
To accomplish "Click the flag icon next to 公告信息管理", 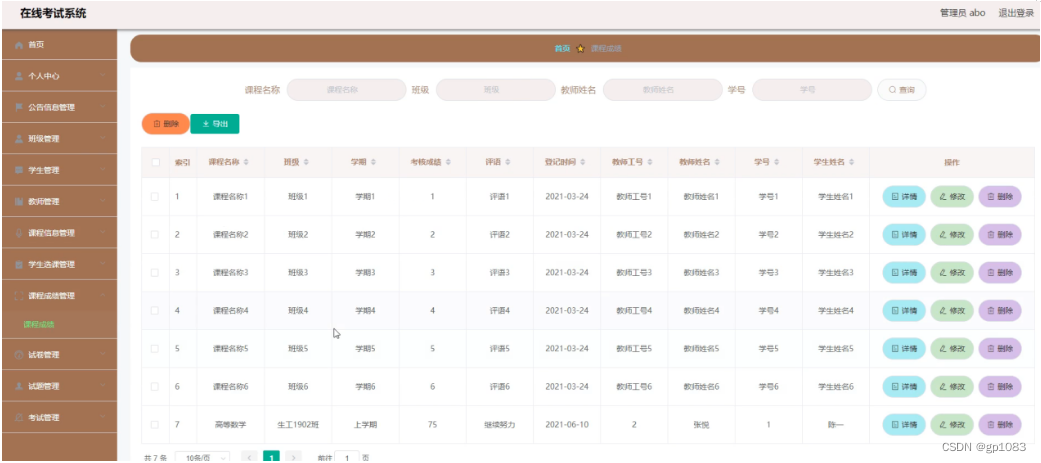I will (19, 108).
